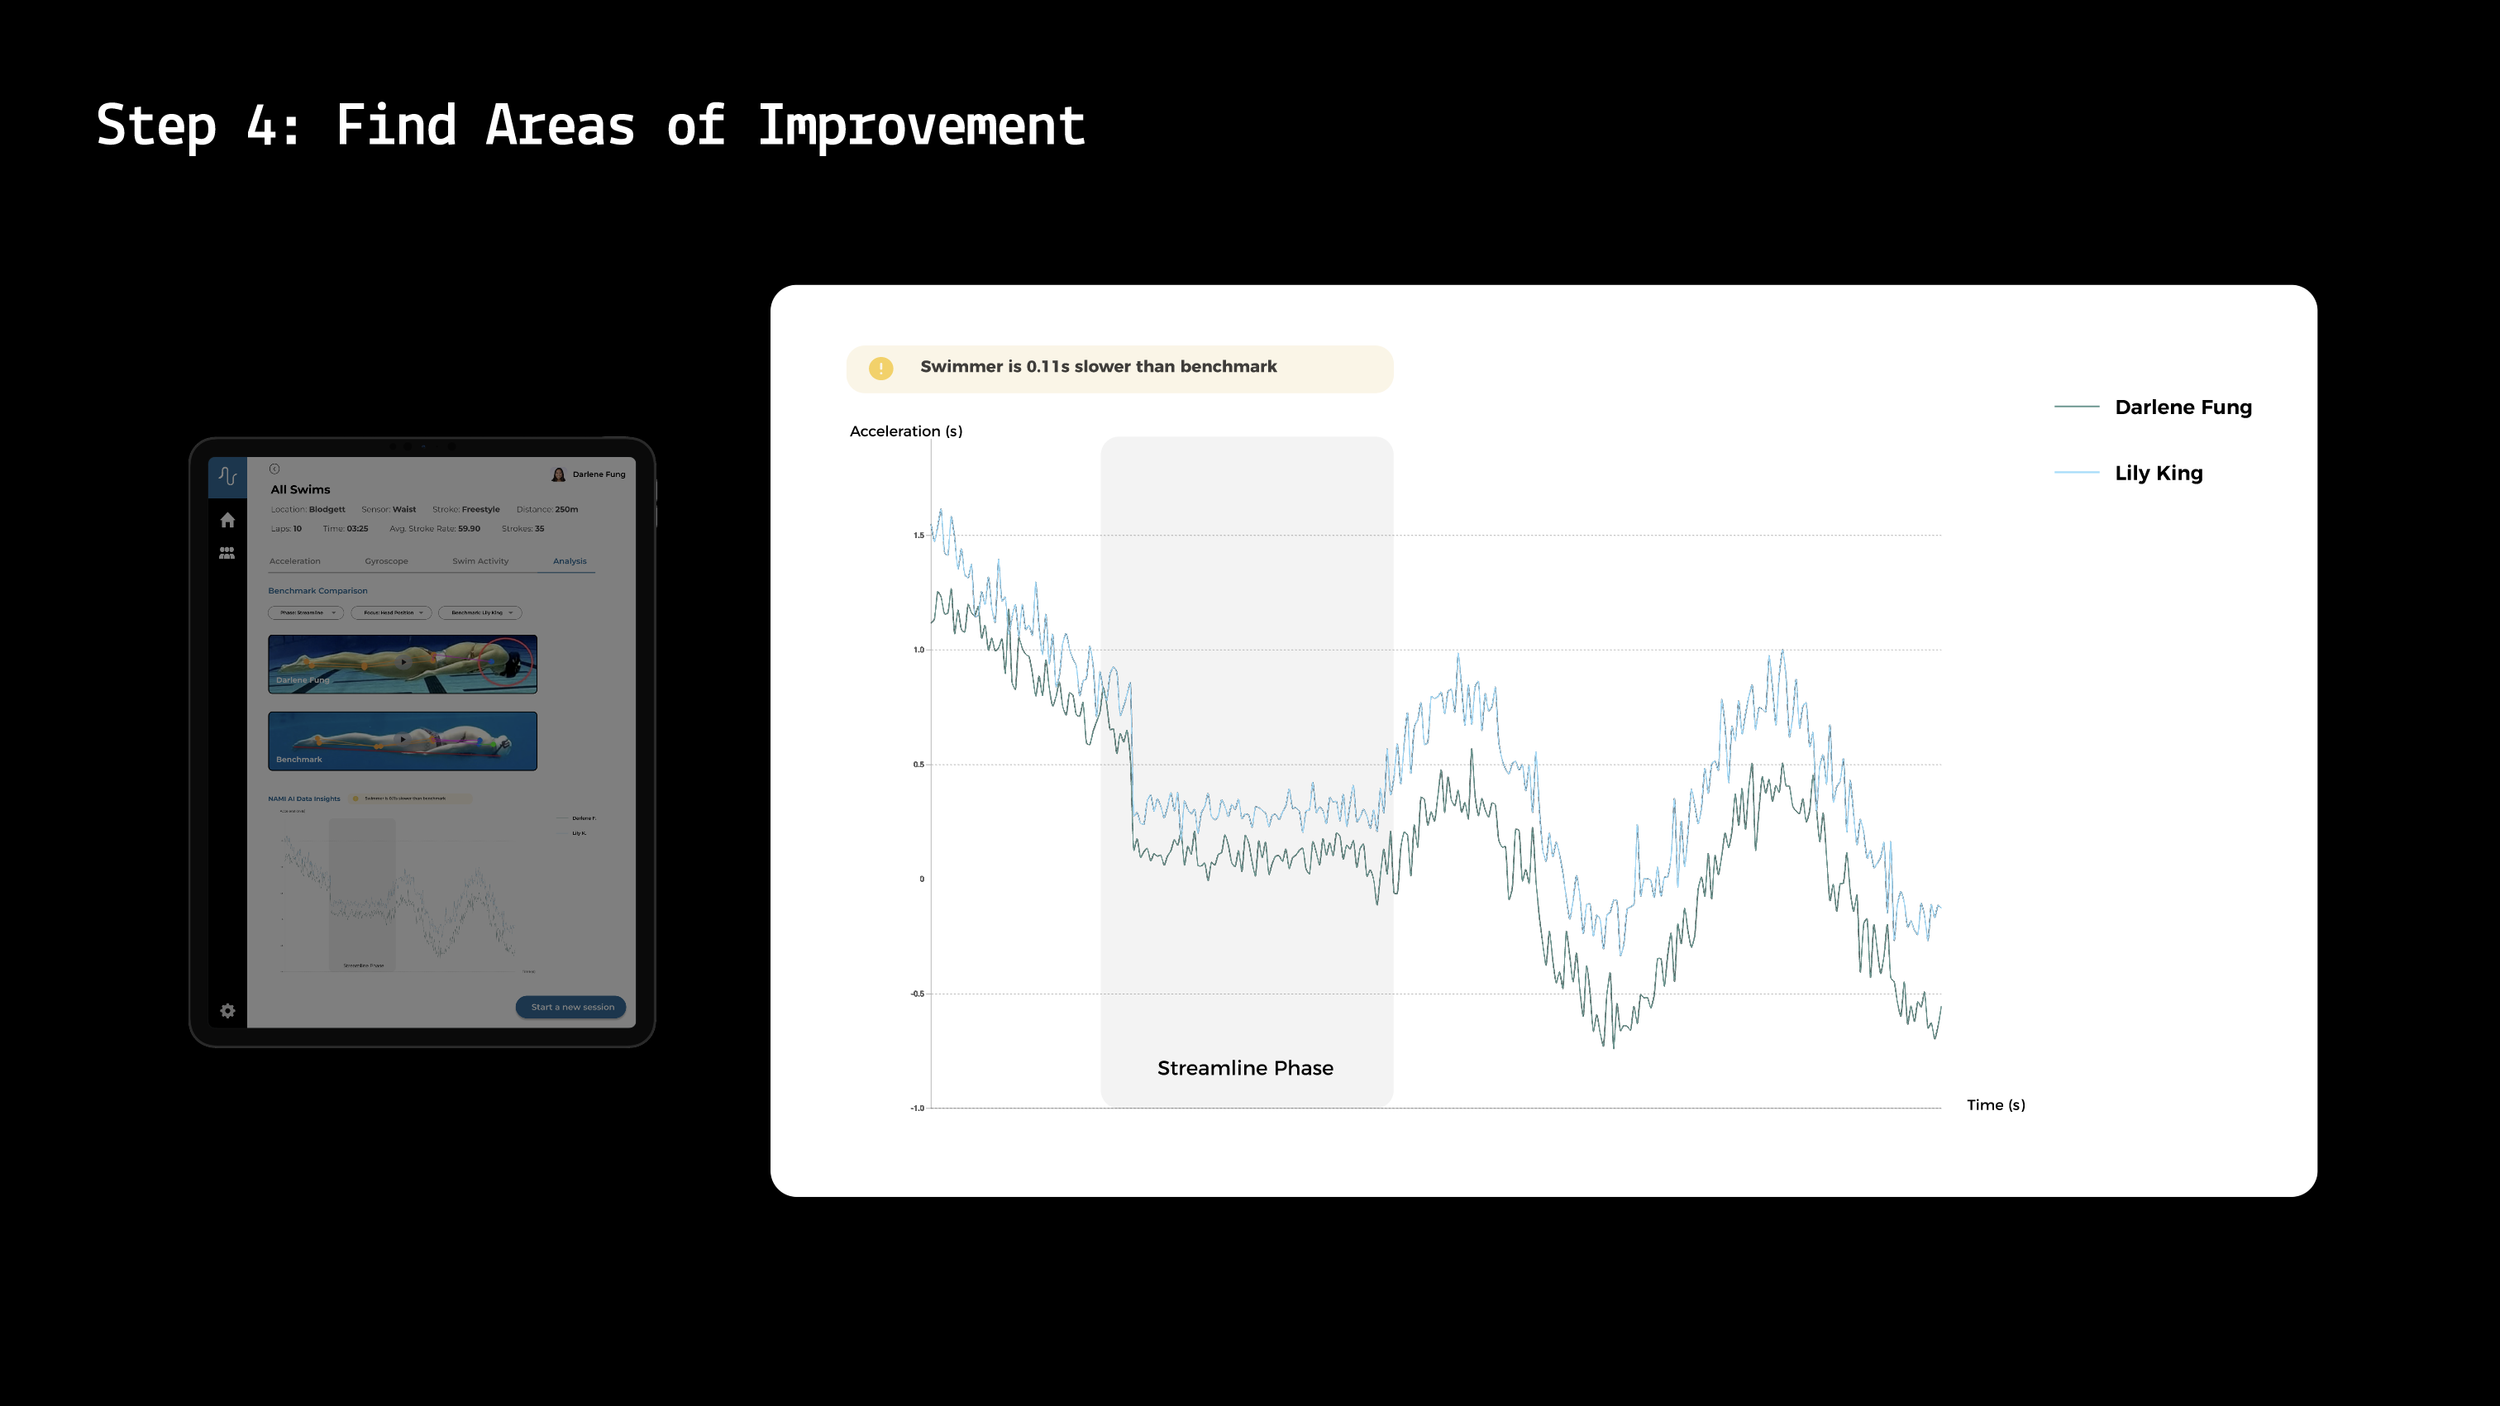2500x1406 pixels.
Task: Click the Benchmark video thumbnail label
Action: coord(299,759)
